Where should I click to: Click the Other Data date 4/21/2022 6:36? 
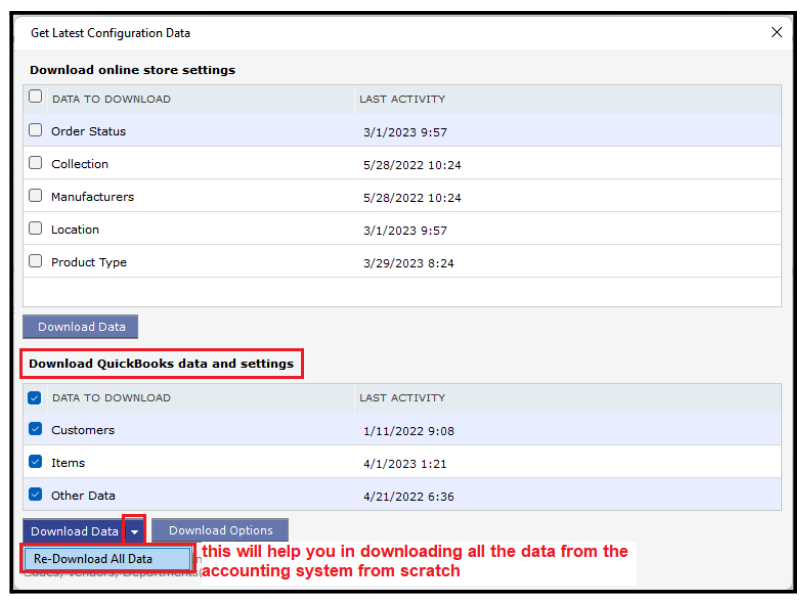tap(409, 497)
